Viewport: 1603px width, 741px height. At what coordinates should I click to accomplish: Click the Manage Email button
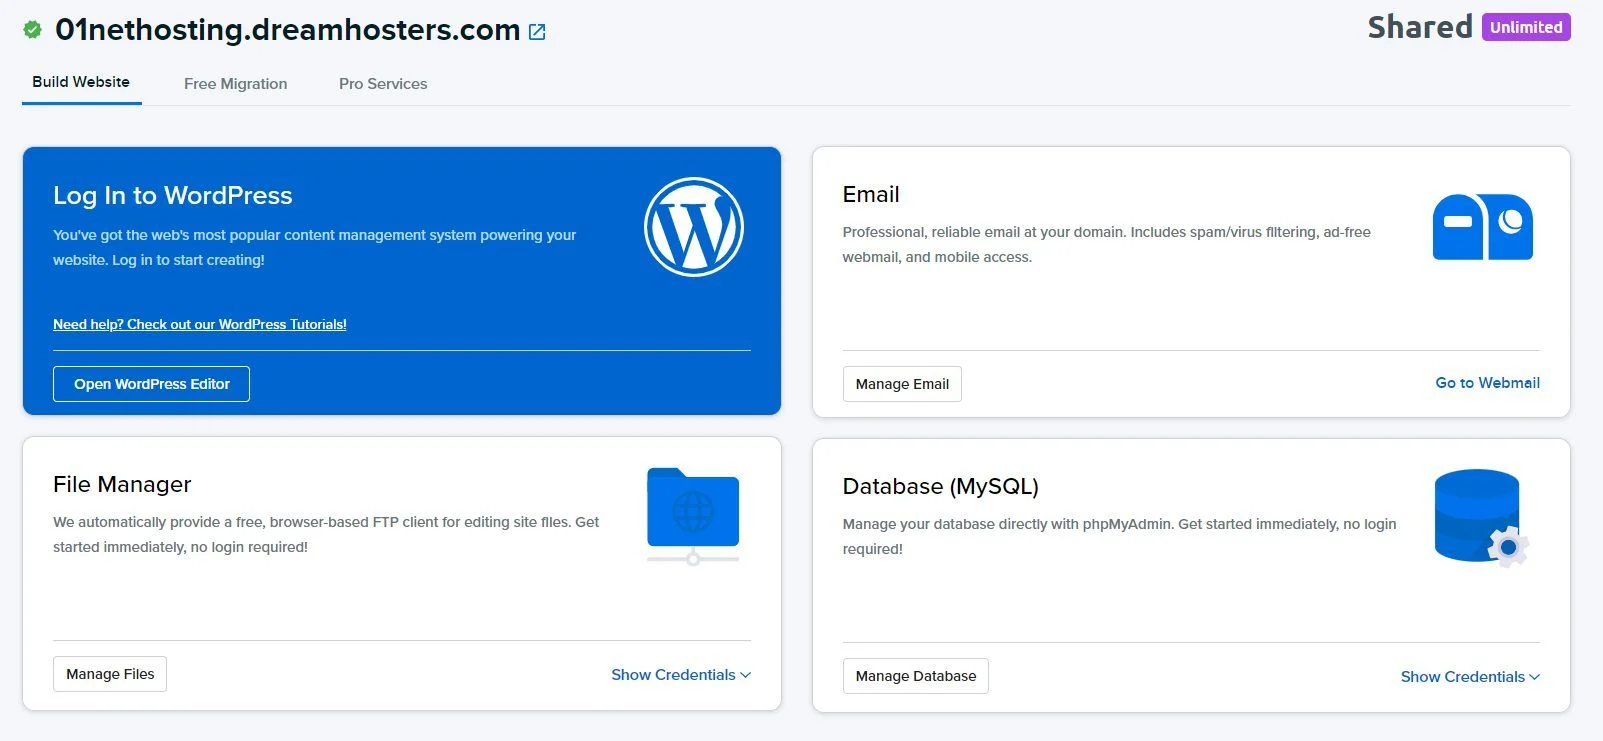pyautogui.click(x=902, y=384)
